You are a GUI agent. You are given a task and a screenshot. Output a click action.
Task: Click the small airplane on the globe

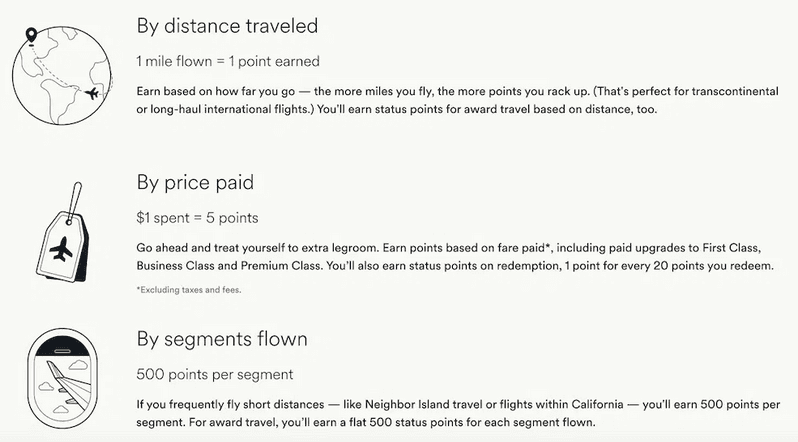[94, 94]
